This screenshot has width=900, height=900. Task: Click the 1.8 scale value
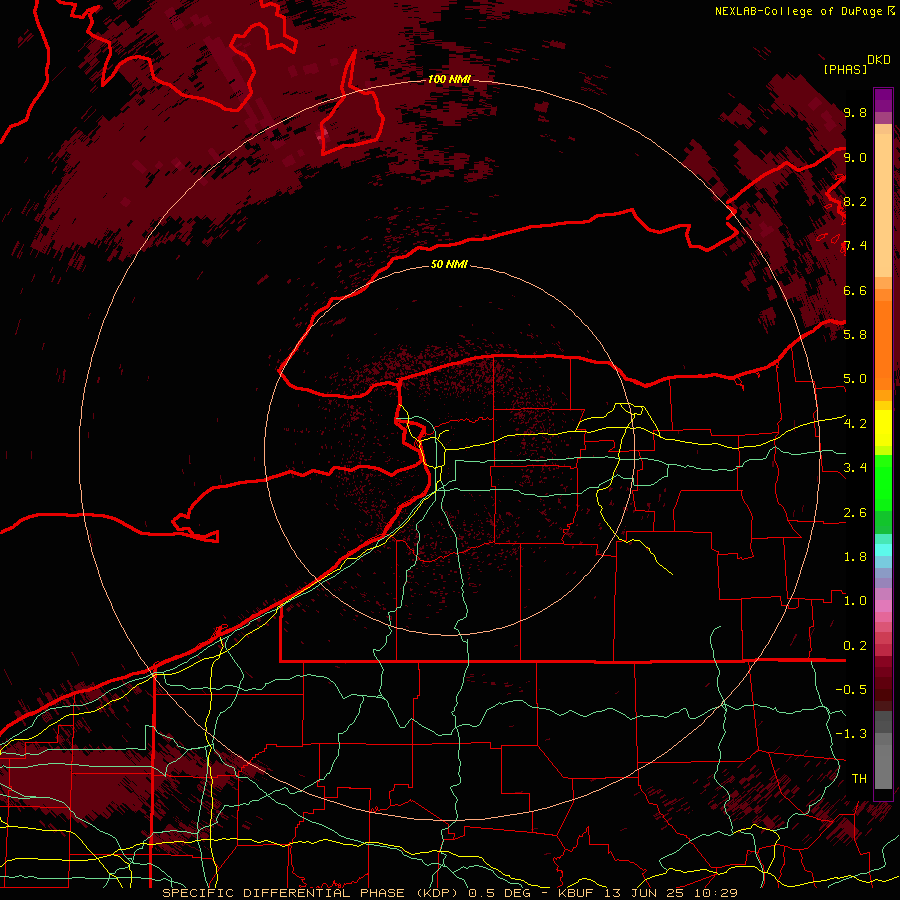855,557
